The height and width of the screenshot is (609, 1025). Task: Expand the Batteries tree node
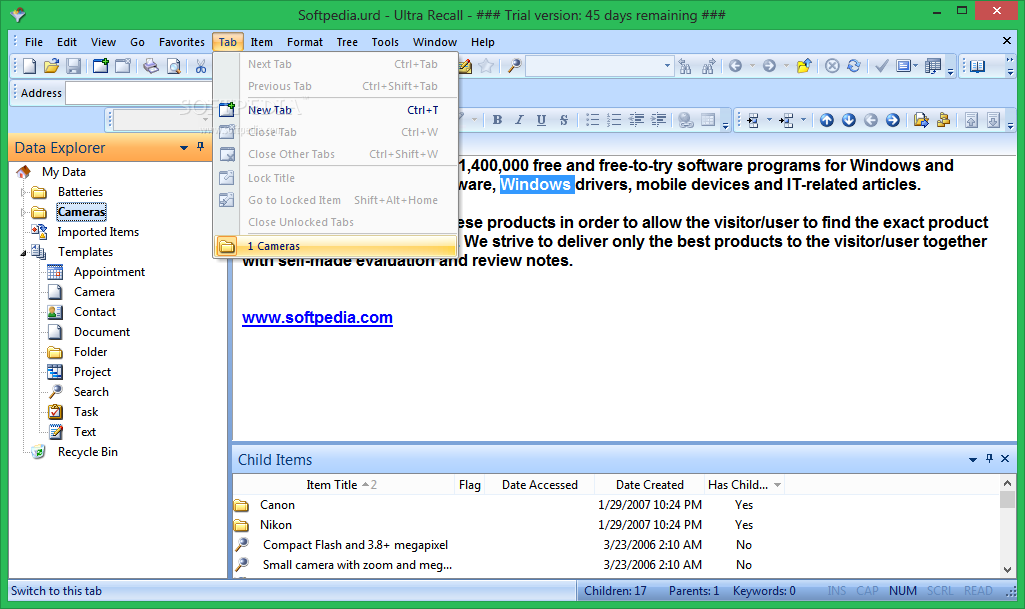(23, 192)
